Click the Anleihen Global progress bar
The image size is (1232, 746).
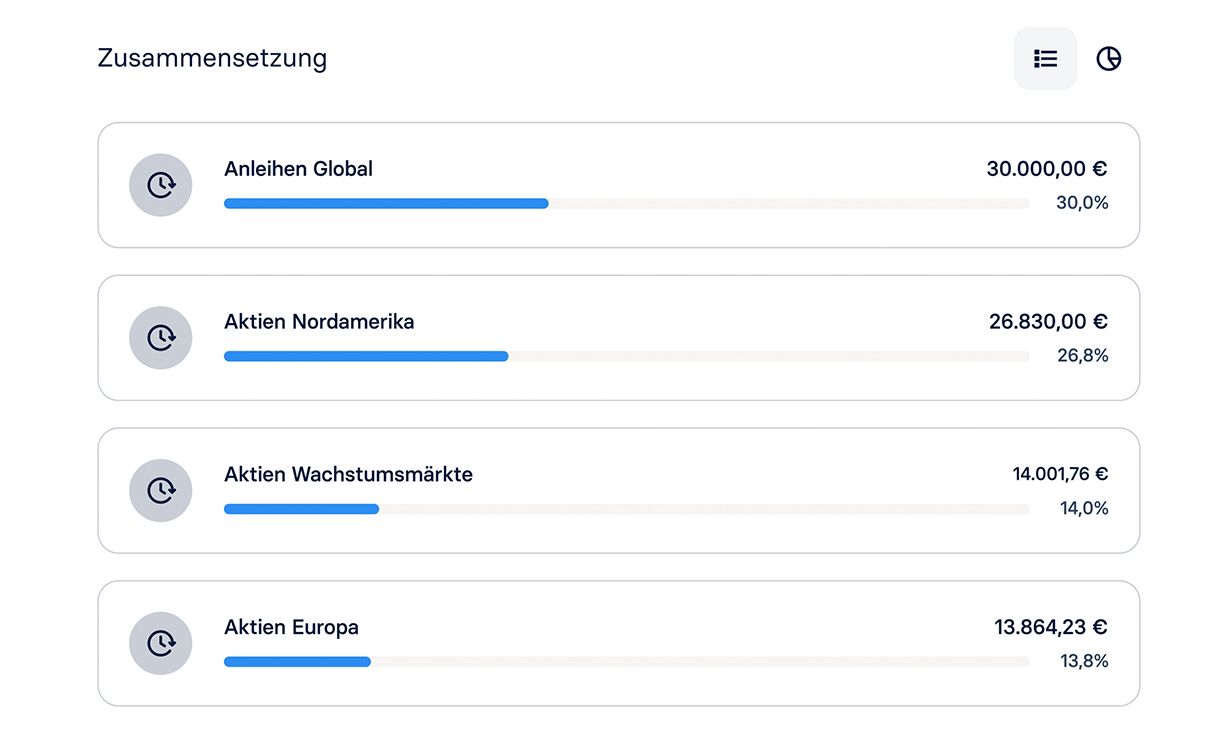click(626, 204)
